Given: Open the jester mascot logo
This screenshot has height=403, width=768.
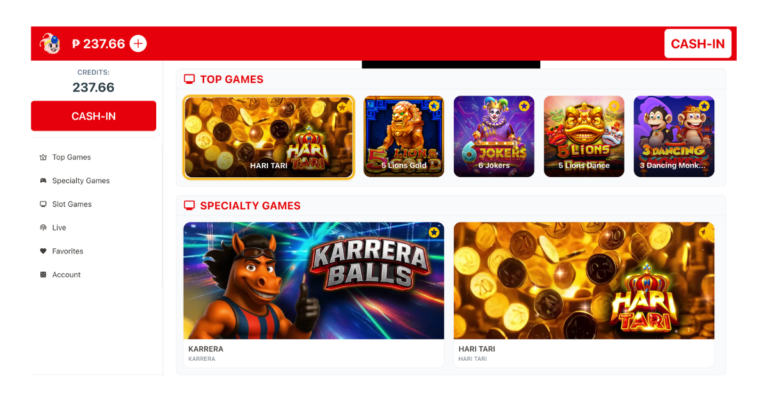Looking at the screenshot, I should (x=50, y=44).
